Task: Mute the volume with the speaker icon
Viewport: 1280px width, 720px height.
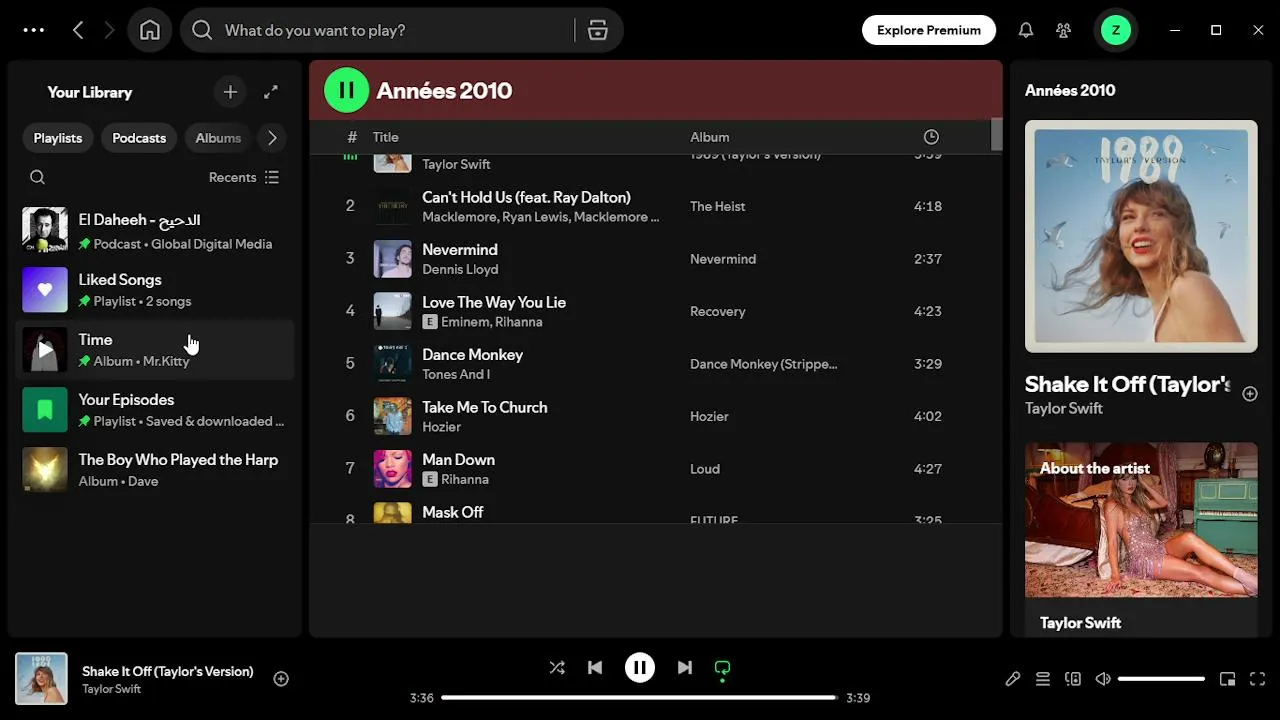Action: 1103,679
